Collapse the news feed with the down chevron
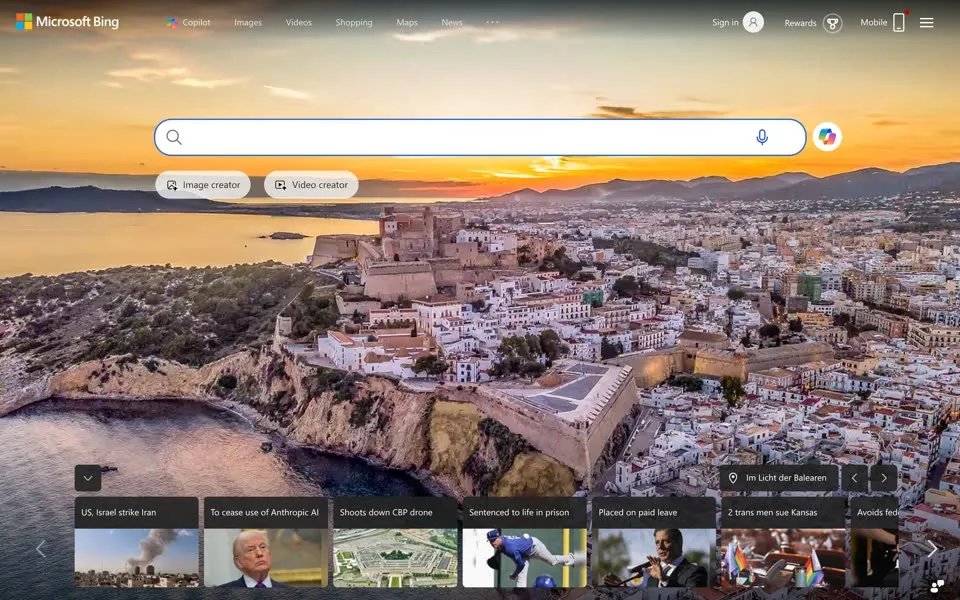The image size is (960, 600). coord(88,478)
